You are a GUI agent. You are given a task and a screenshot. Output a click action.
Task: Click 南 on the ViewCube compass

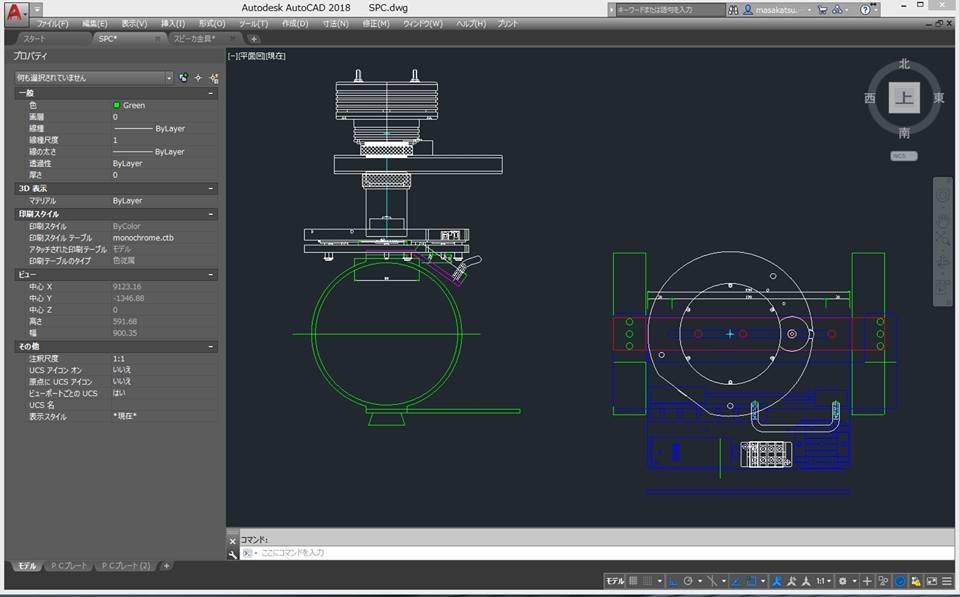(904, 132)
